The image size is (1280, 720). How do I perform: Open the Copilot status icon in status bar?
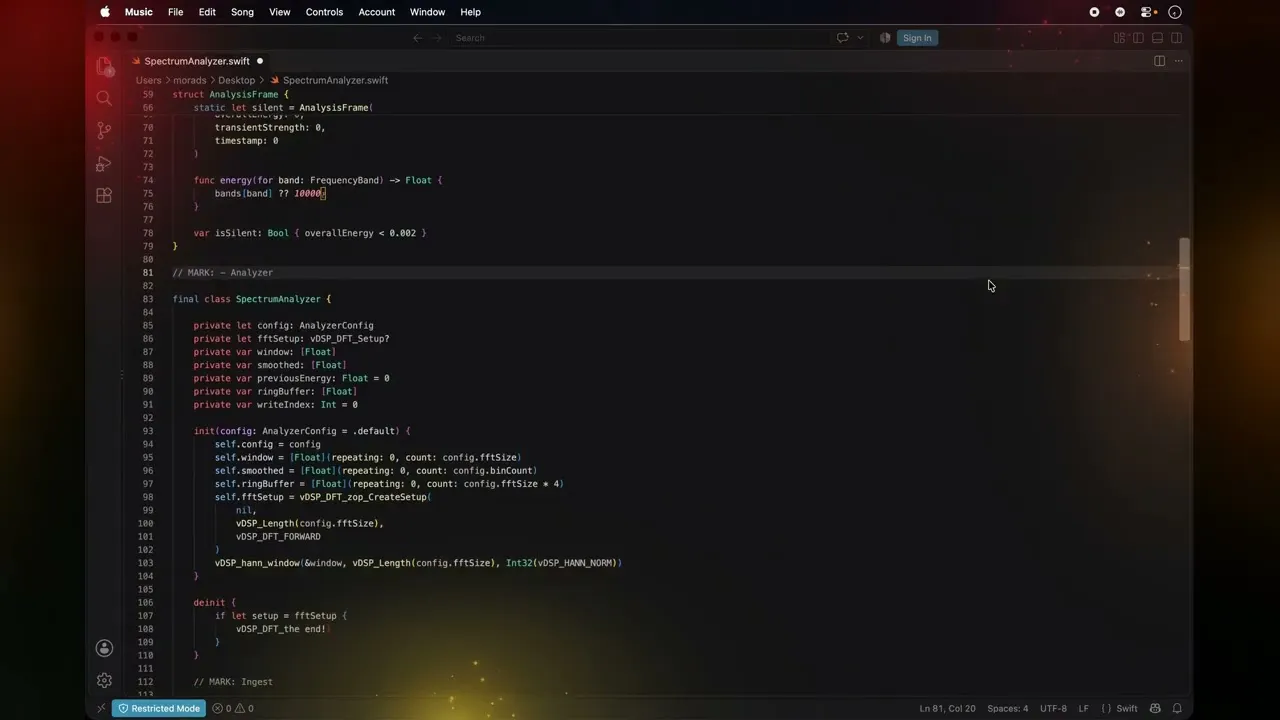[1155, 708]
